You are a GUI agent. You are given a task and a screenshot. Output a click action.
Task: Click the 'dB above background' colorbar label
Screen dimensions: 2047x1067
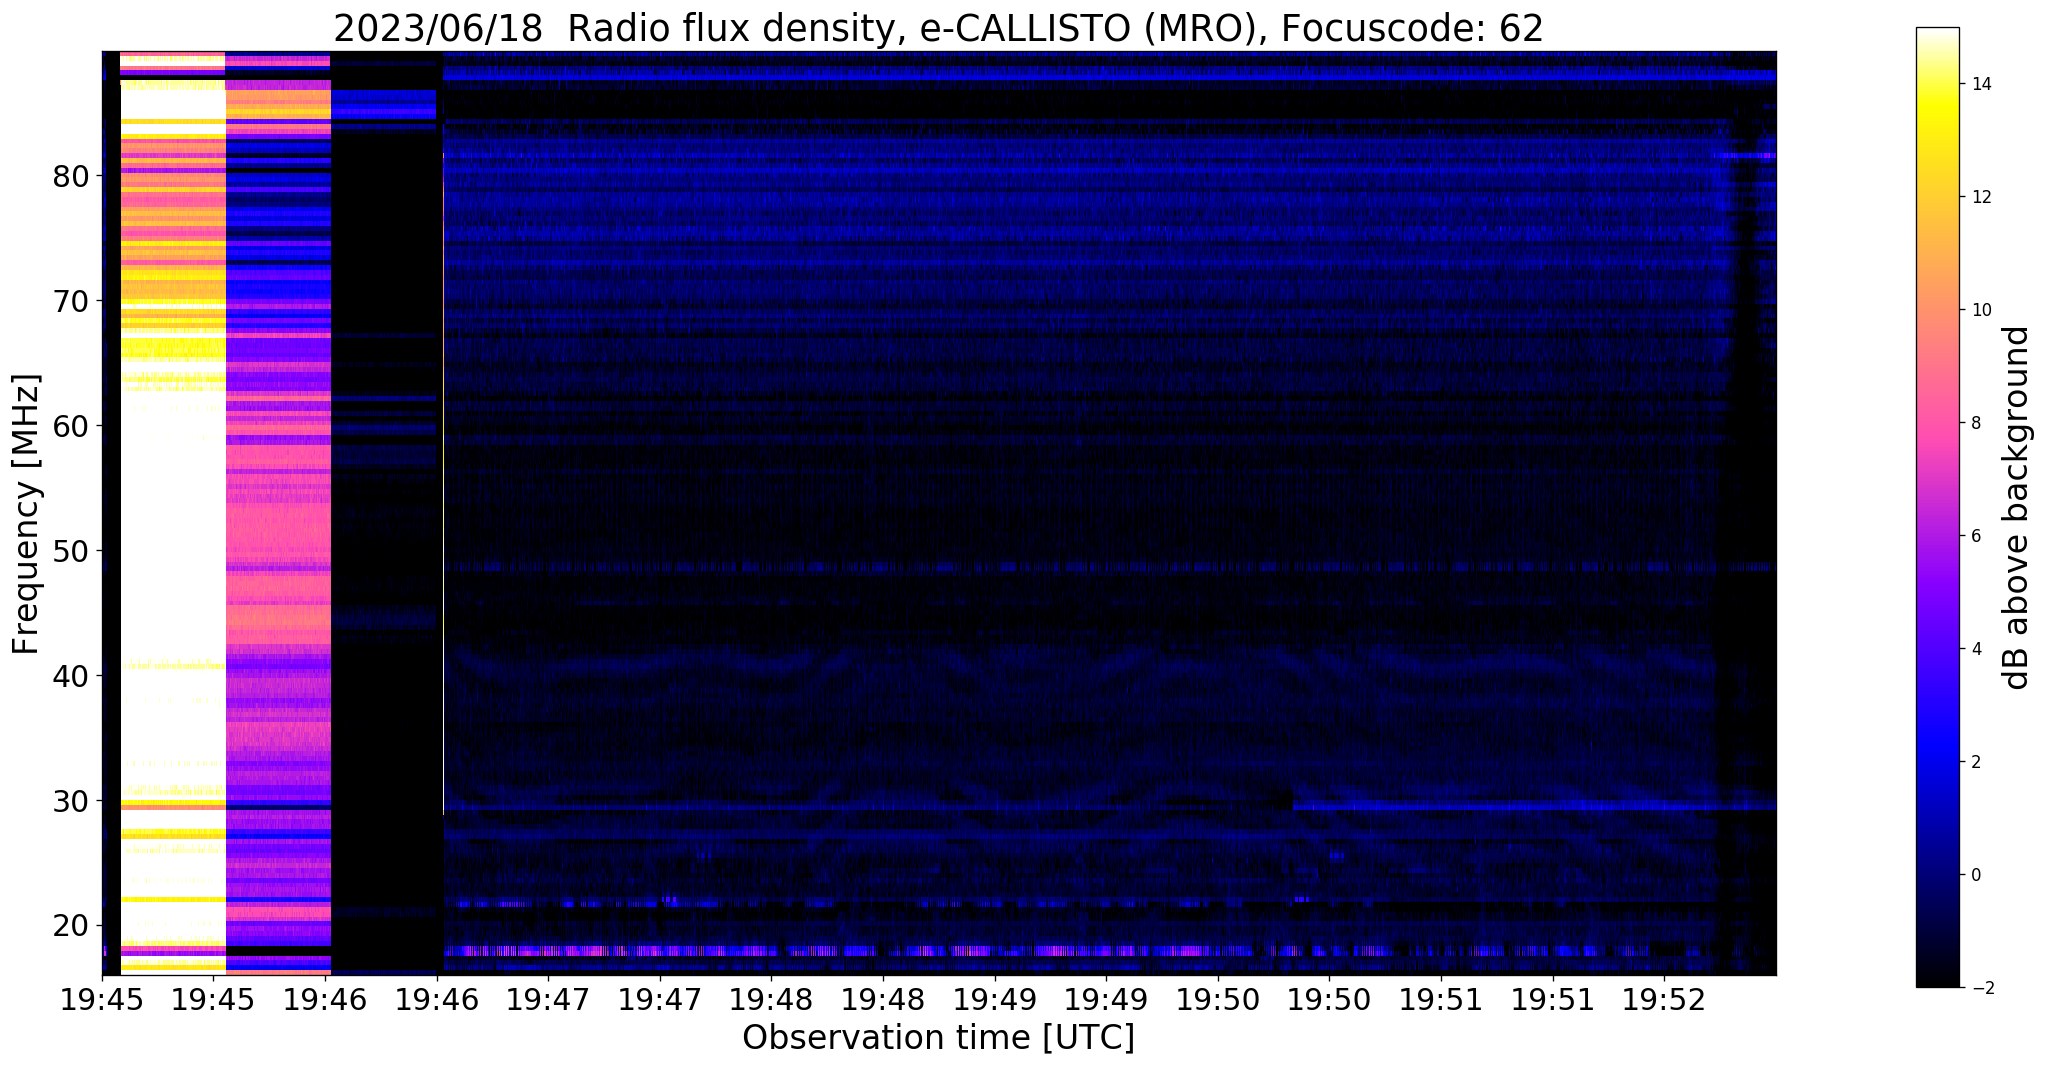point(2018,507)
